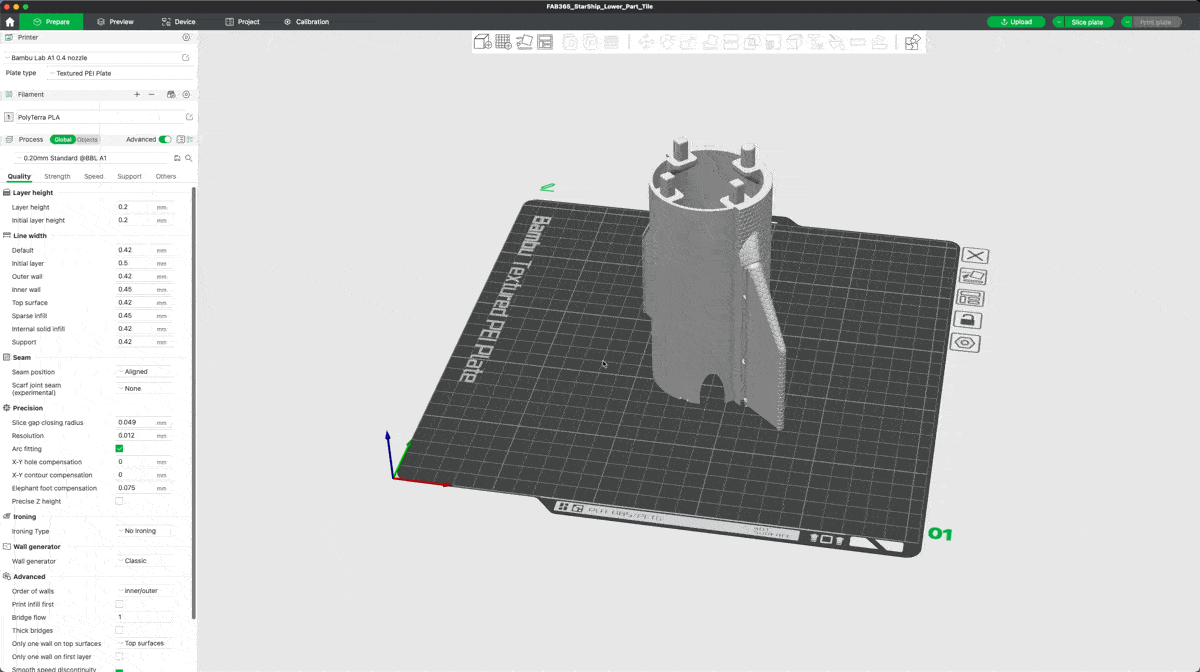
Task: Go to the Home icon
Action: [10, 21]
